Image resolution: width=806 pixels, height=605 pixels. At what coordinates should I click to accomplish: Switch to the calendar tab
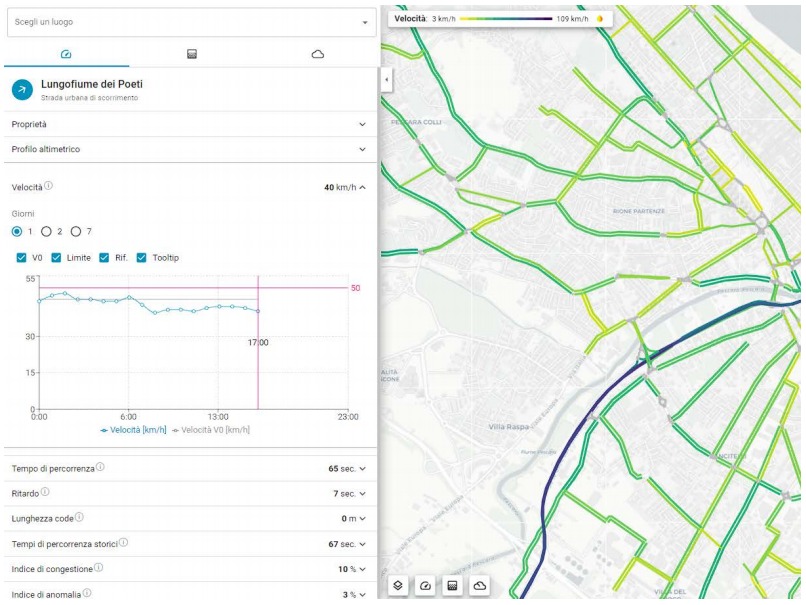192,54
